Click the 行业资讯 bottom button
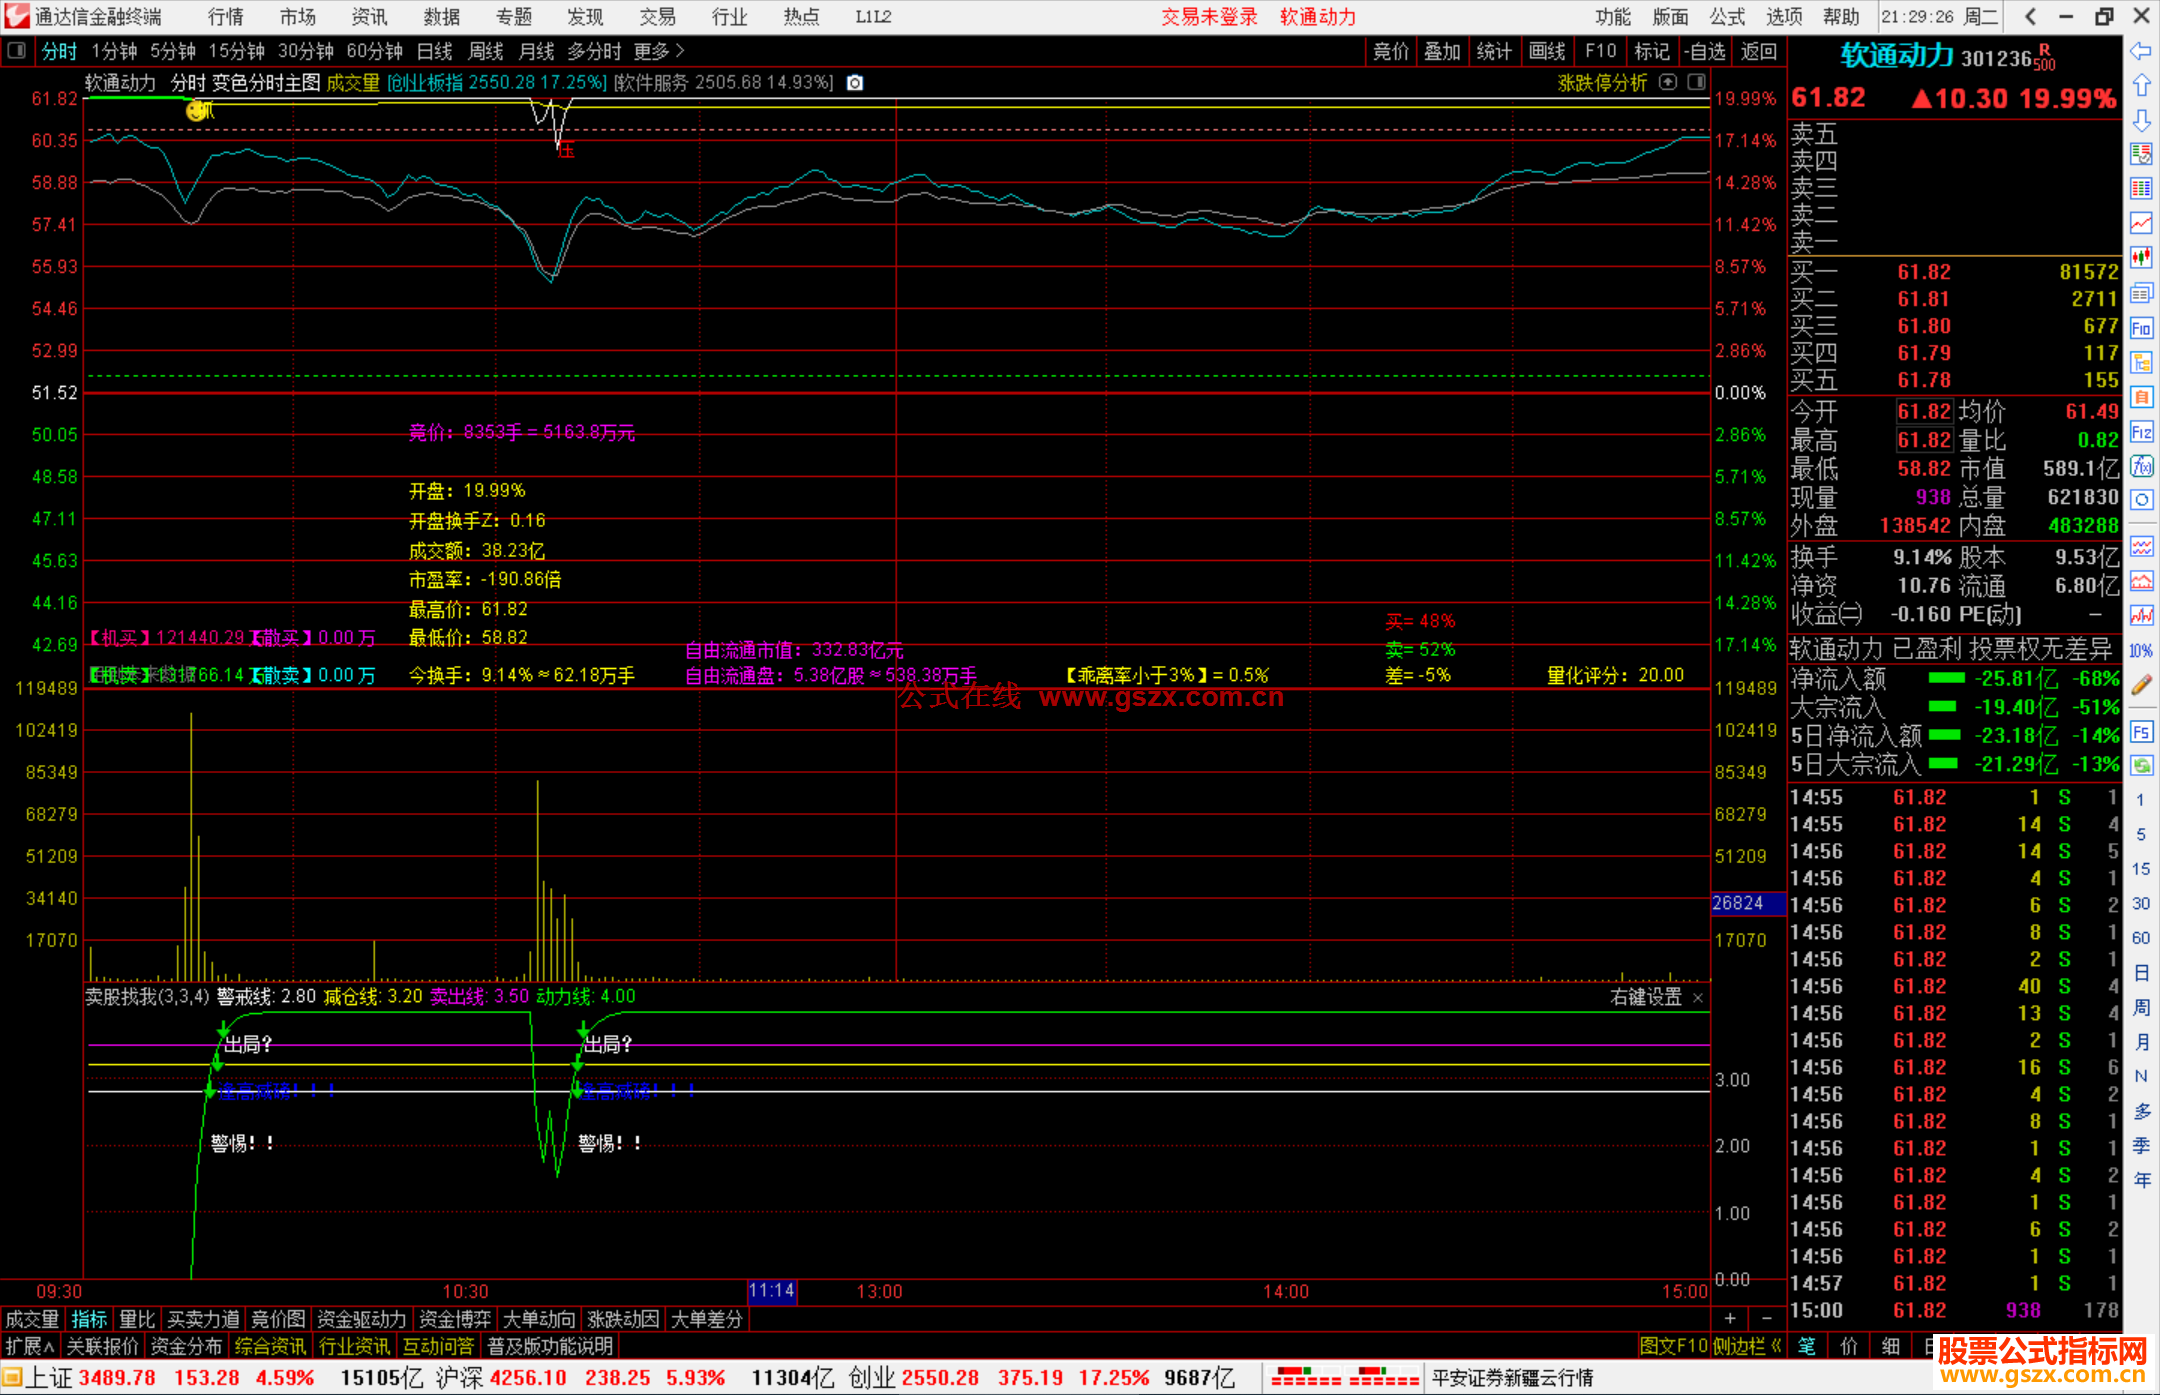Viewport: 2160px width, 1395px height. coord(354,1347)
